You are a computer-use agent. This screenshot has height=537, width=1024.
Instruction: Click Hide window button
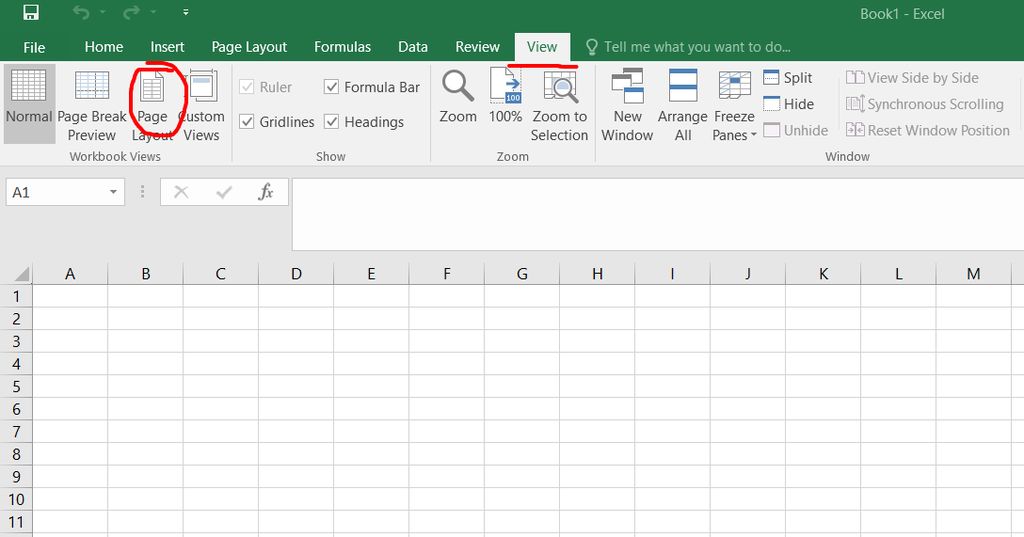(788, 104)
